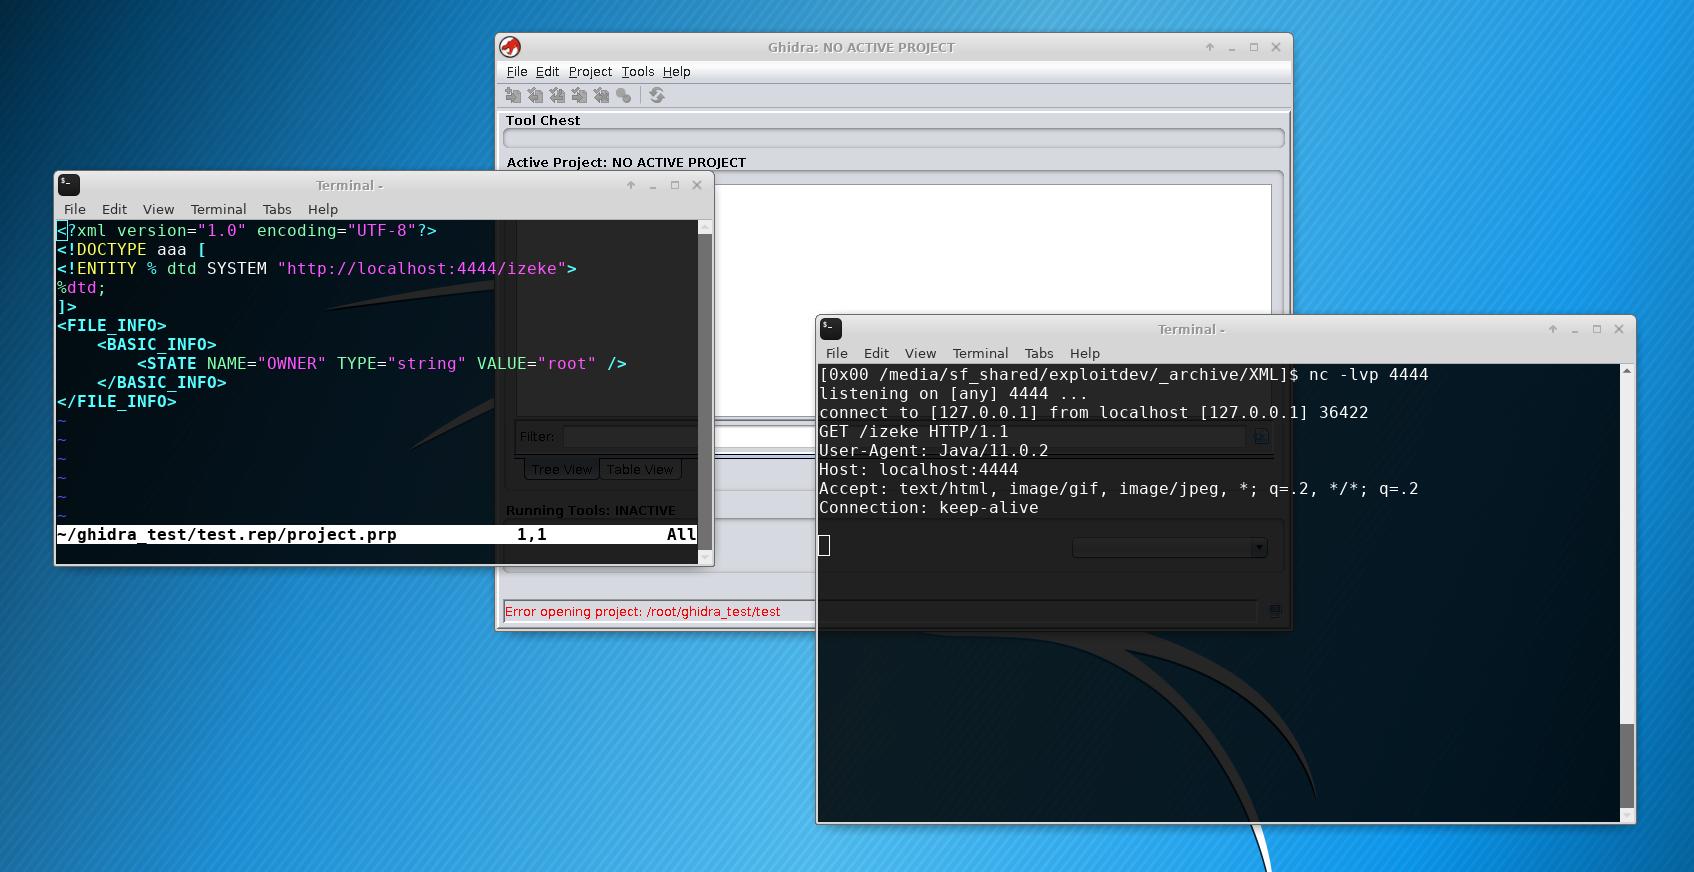Open Edit menu in the vim terminal
1694x872 pixels.
tap(114, 209)
